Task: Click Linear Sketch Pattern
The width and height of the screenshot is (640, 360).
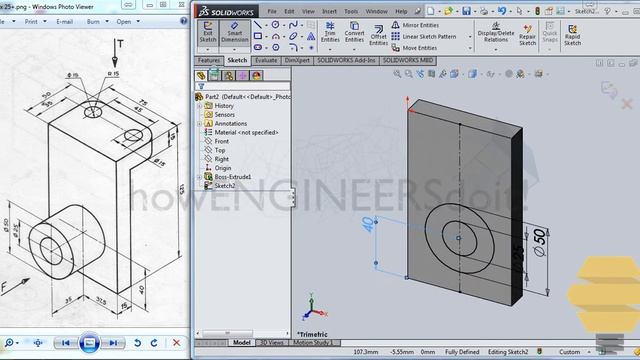Action: coord(424,36)
